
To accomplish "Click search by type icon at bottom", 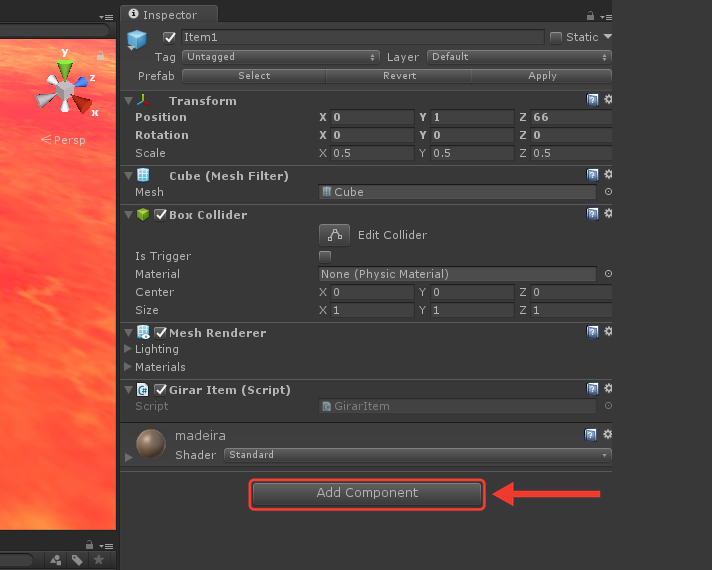I will tap(56, 560).
